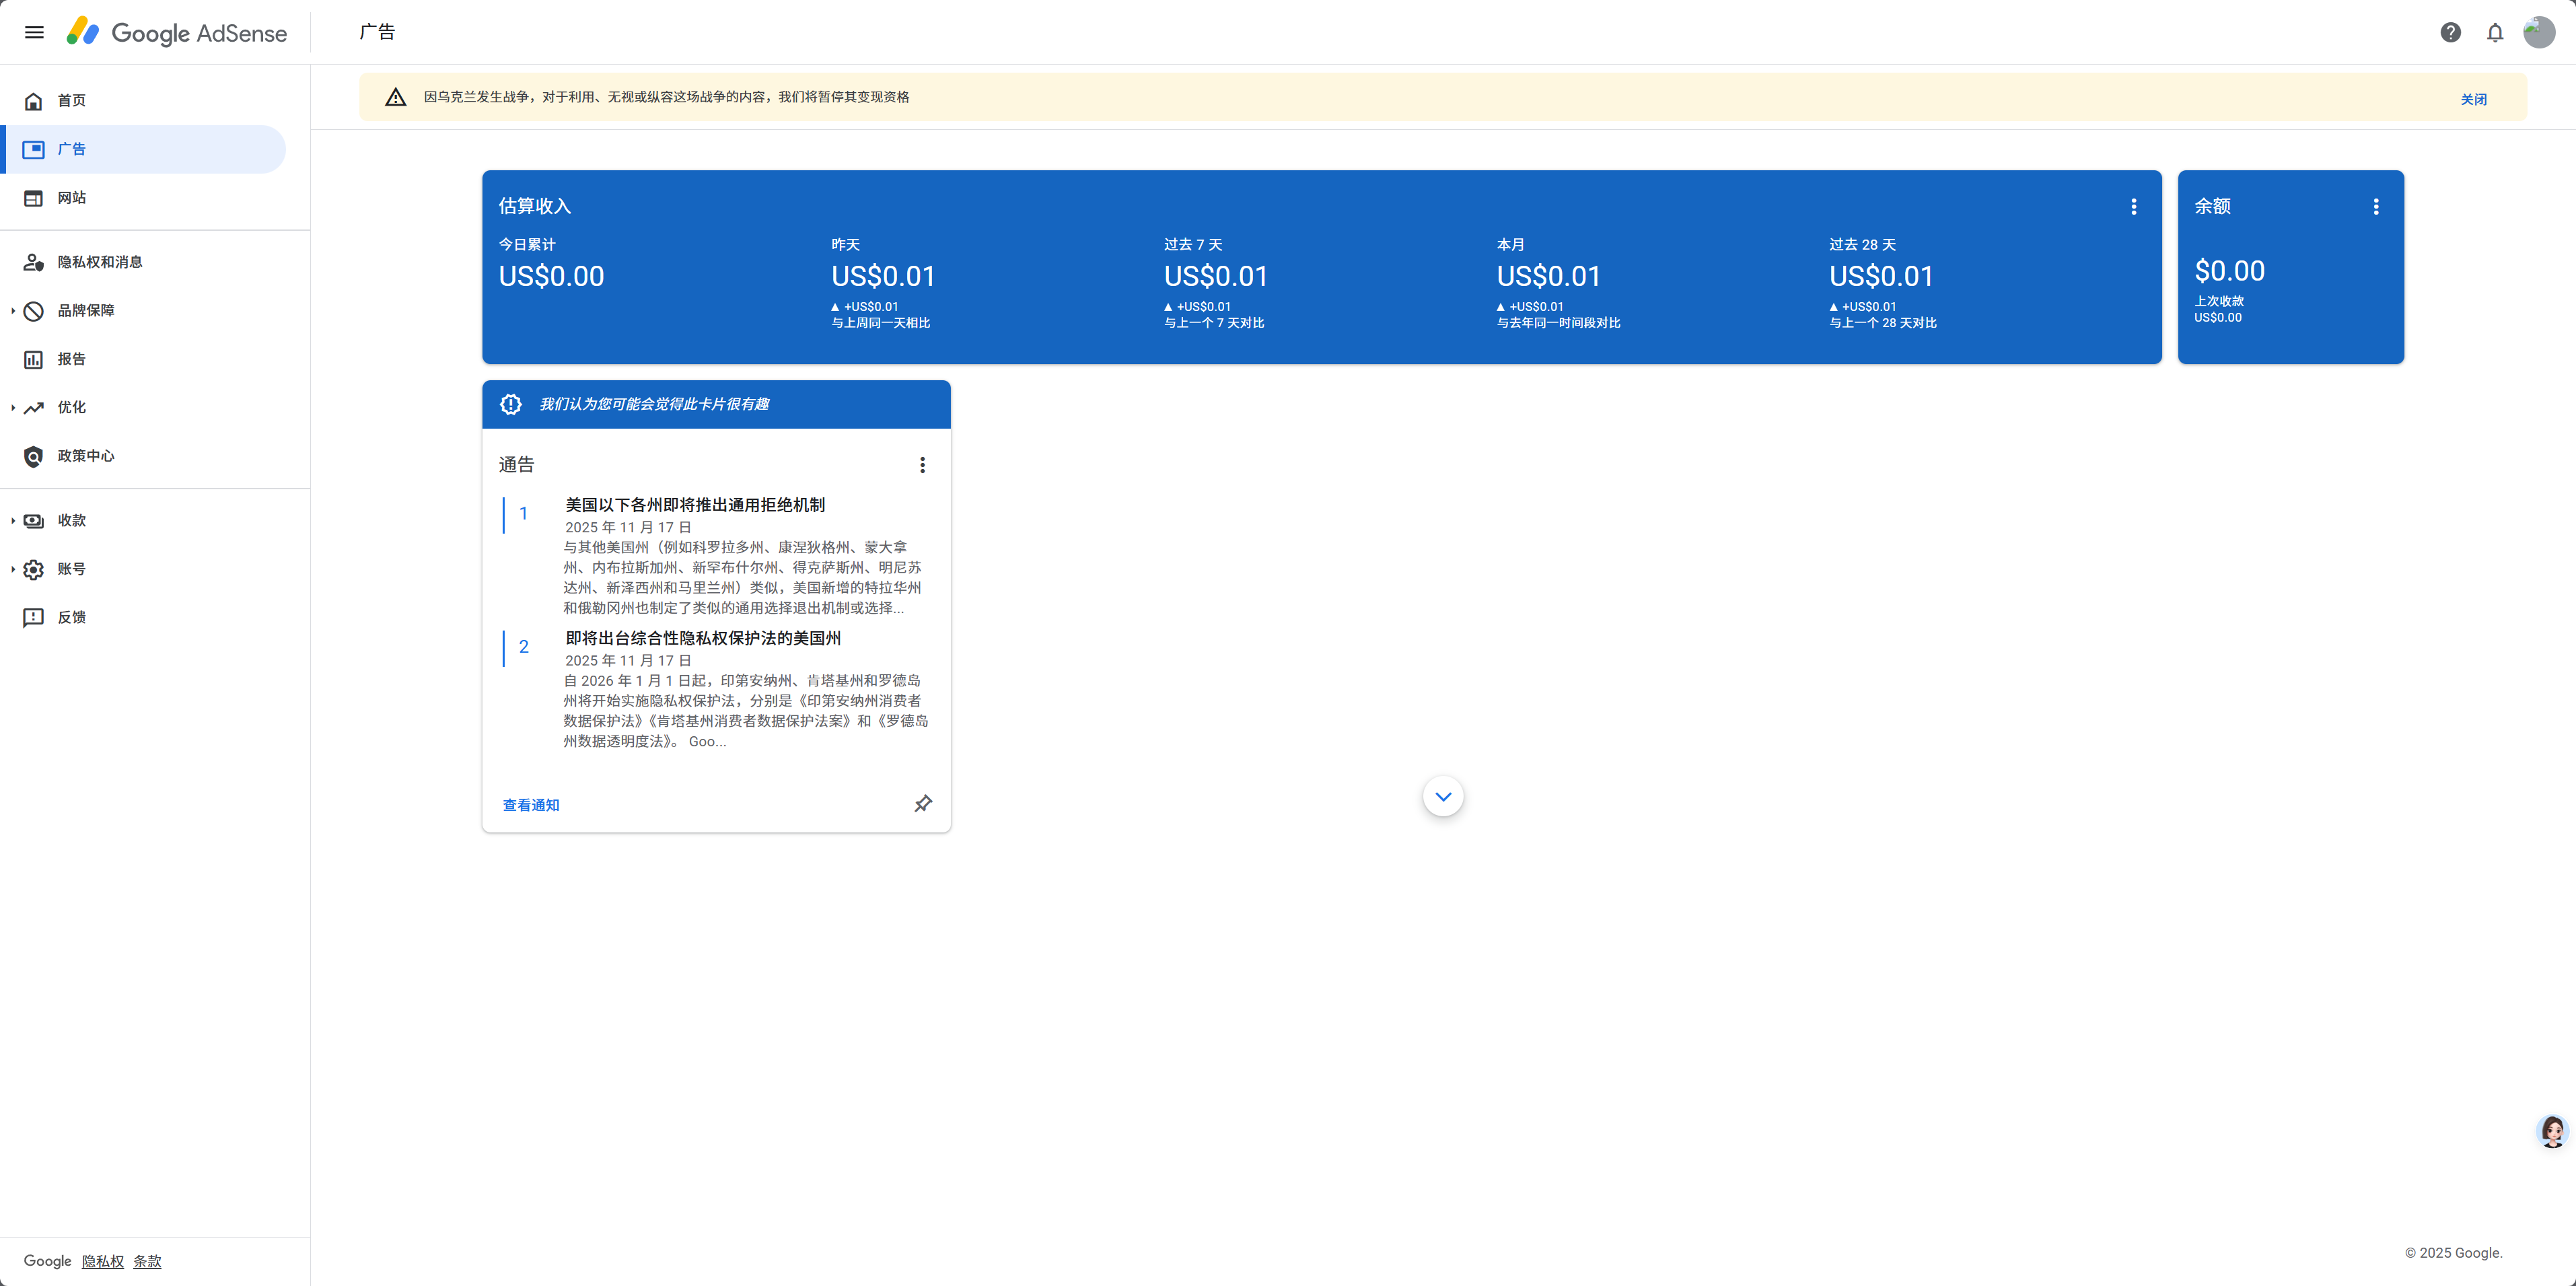Viewport: 2576px width, 1286px height.
Task: Open the 隐私权 footer link
Action: point(102,1262)
